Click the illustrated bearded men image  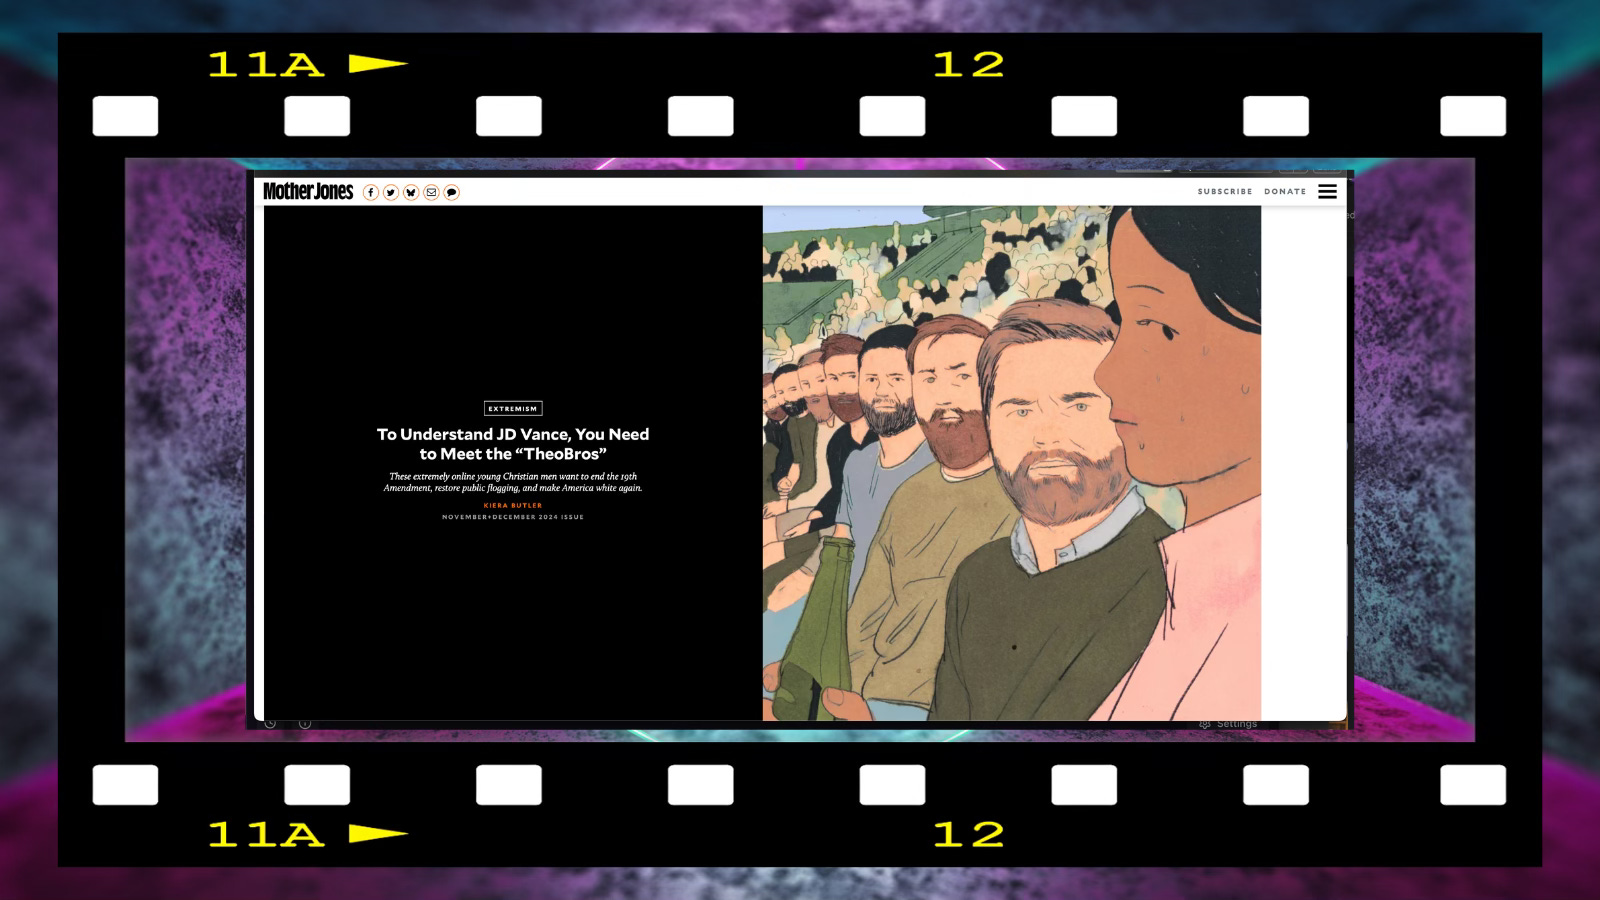point(1012,463)
